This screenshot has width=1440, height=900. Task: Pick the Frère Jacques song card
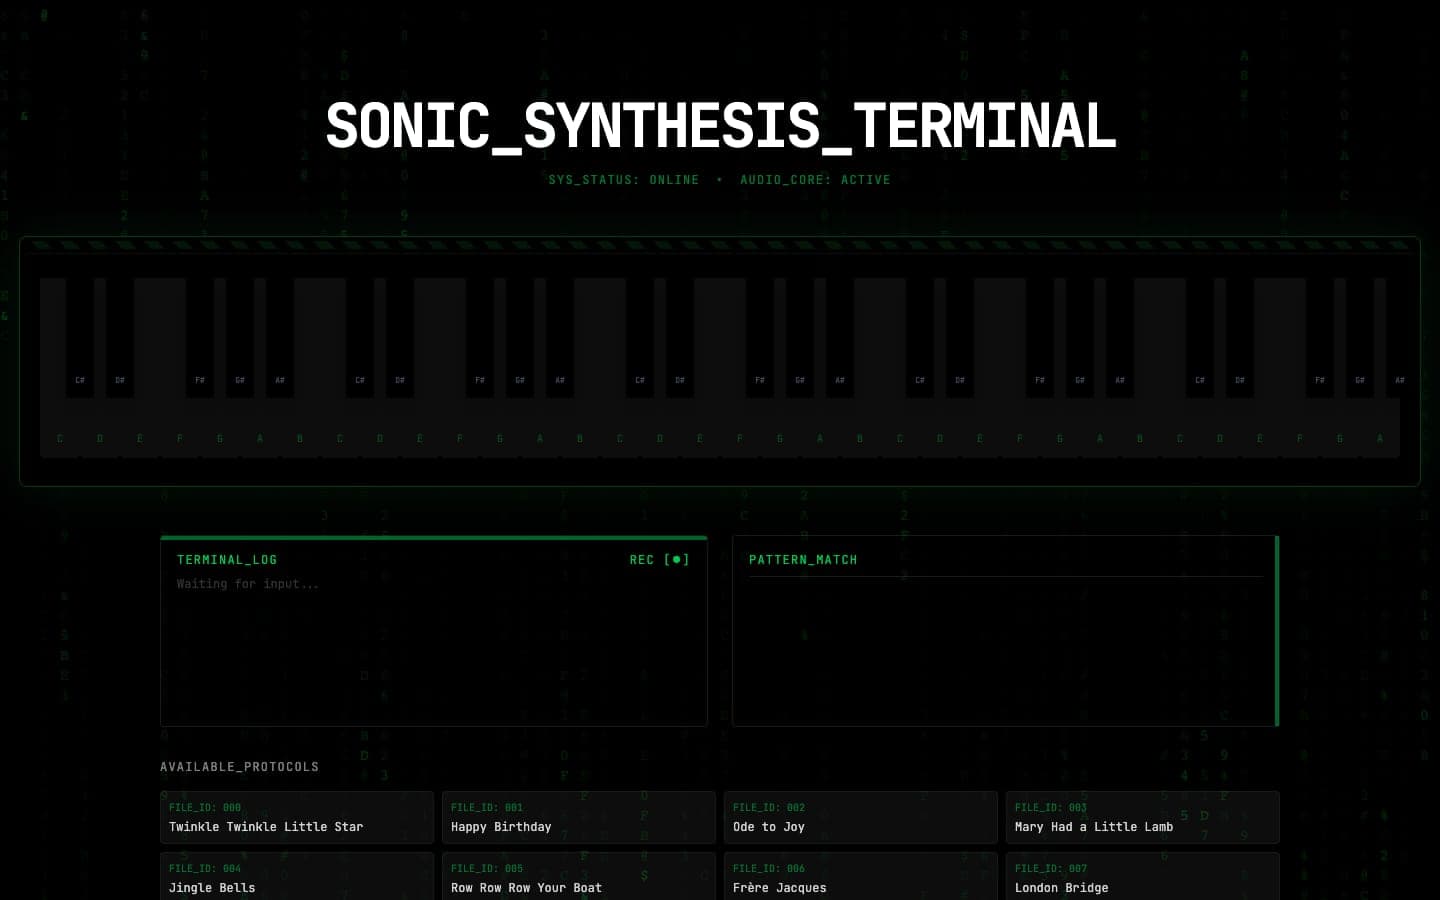[x=861, y=877]
